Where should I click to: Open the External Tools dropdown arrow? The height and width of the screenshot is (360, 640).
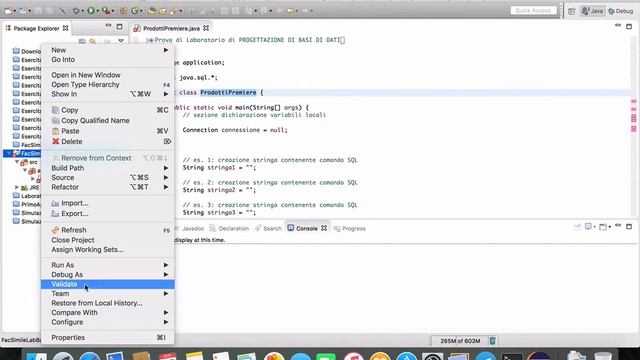[x=113, y=11]
